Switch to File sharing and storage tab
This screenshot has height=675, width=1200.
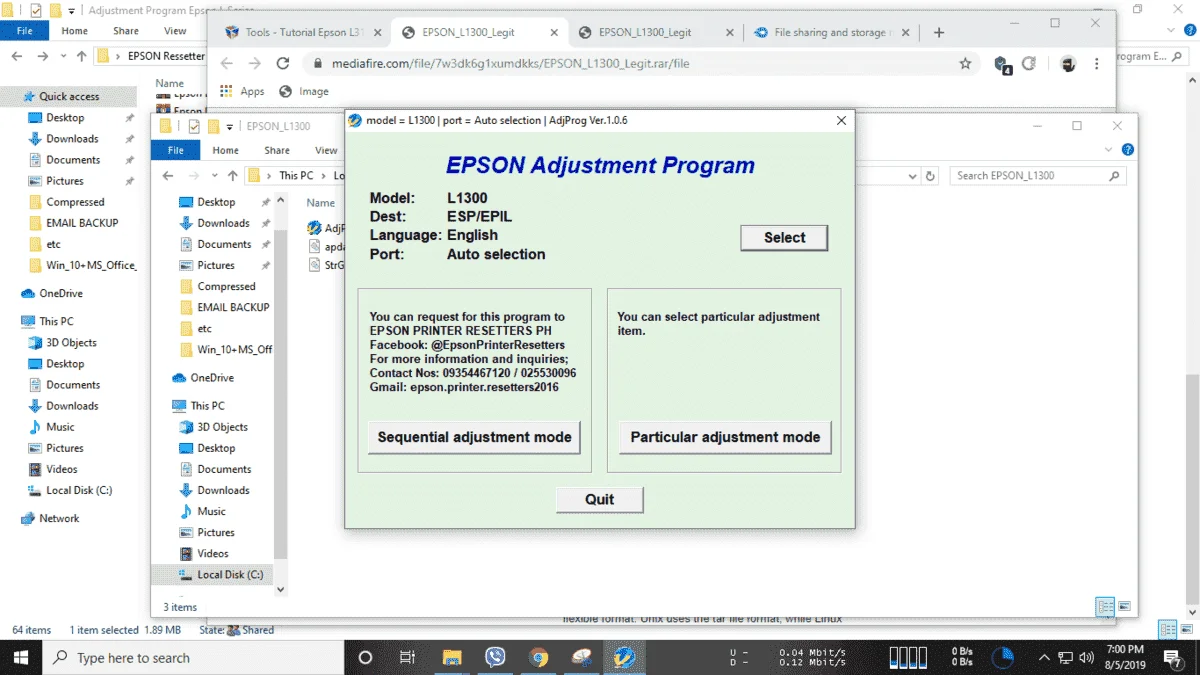830,32
